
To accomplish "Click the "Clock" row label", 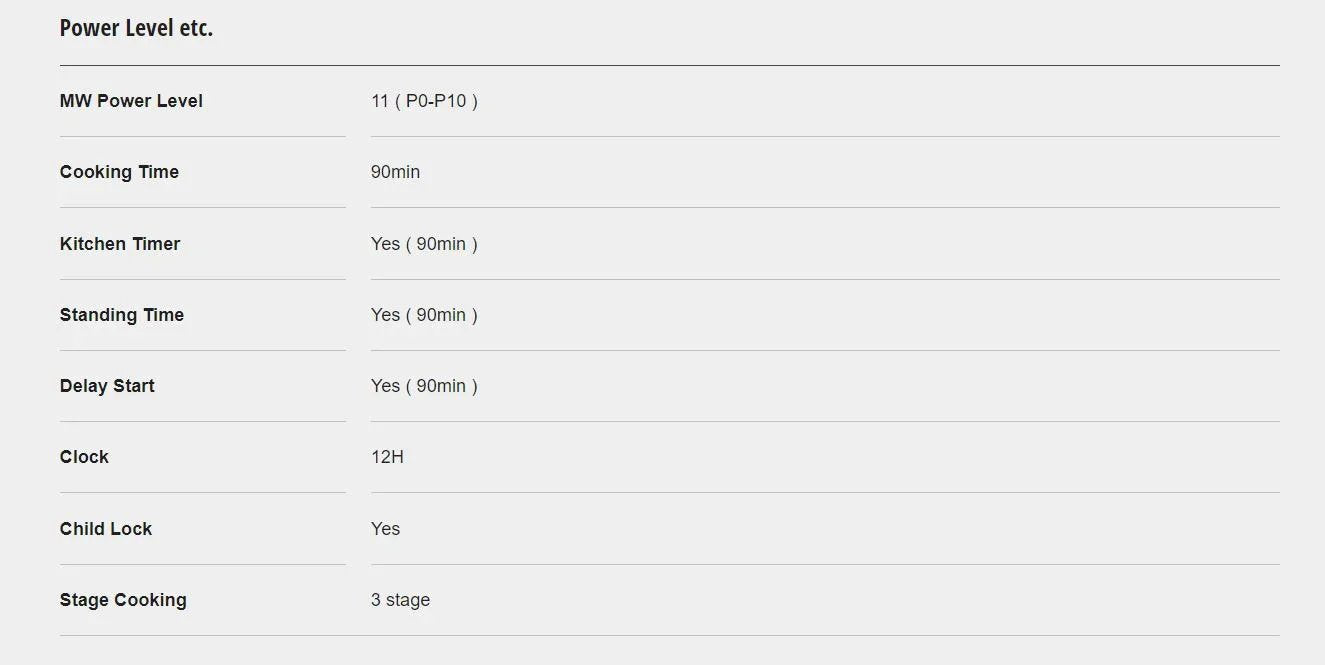I will tap(84, 457).
